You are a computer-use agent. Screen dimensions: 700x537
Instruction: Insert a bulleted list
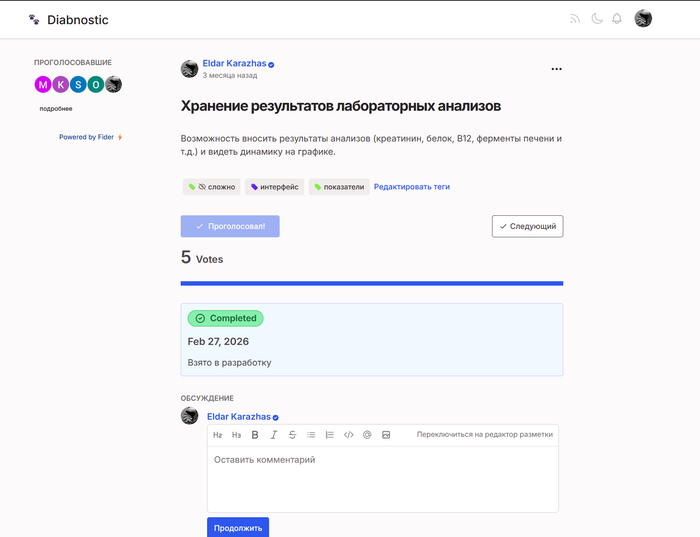pyautogui.click(x=311, y=435)
